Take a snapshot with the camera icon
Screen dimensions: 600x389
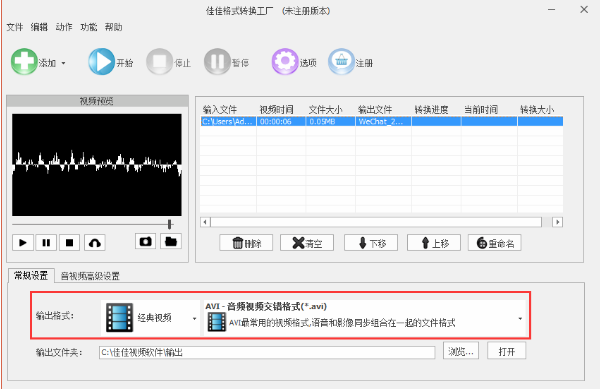coord(145,242)
